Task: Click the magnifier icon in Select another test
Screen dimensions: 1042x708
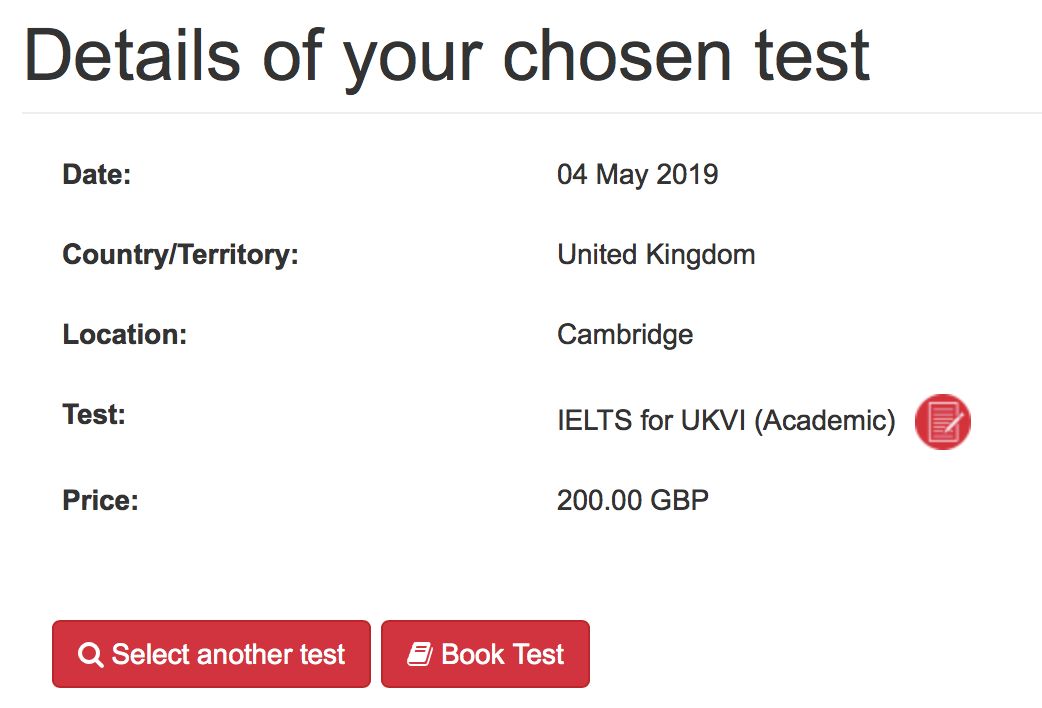Action: 90,655
